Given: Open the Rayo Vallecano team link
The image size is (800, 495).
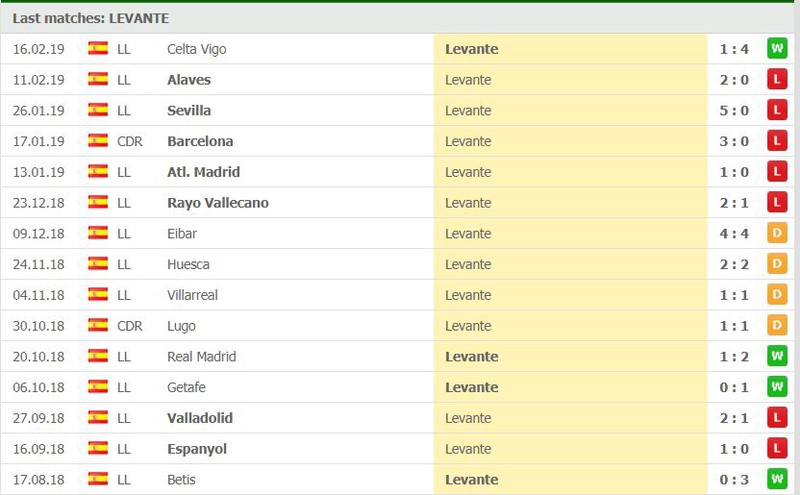Looking at the screenshot, I should (218, 203).
